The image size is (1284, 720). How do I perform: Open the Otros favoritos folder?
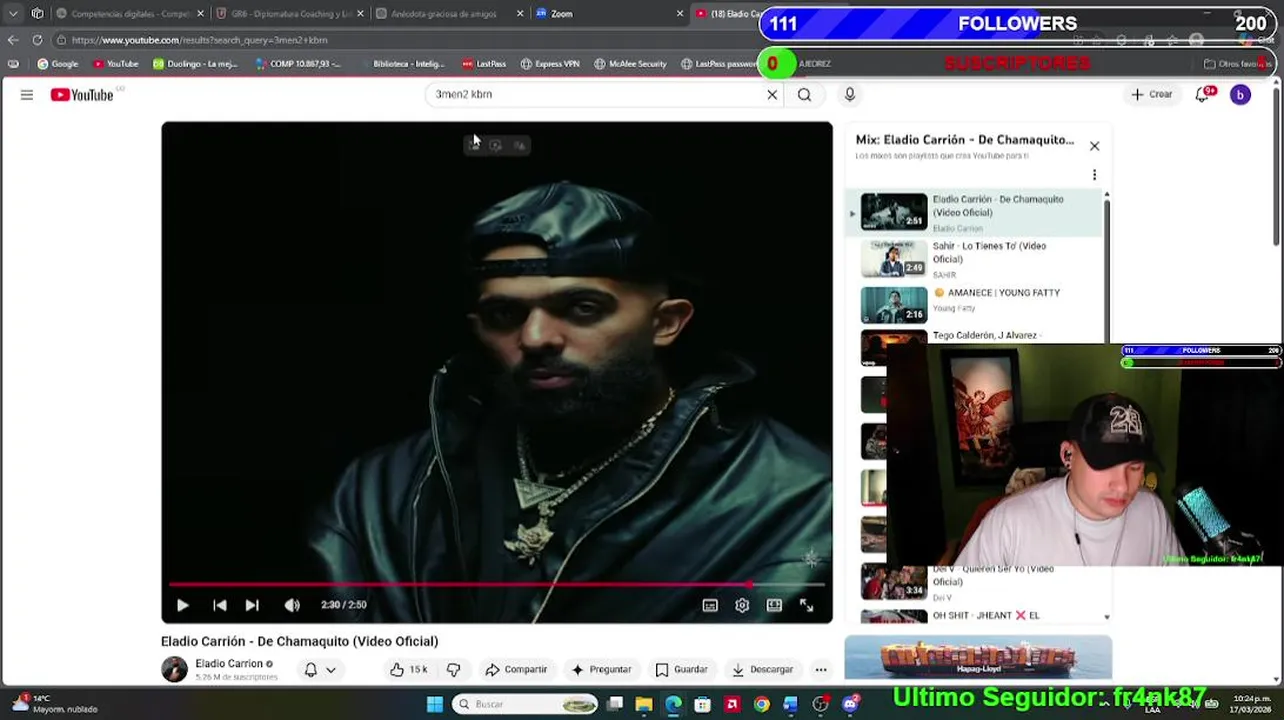tap(1236, 64)
